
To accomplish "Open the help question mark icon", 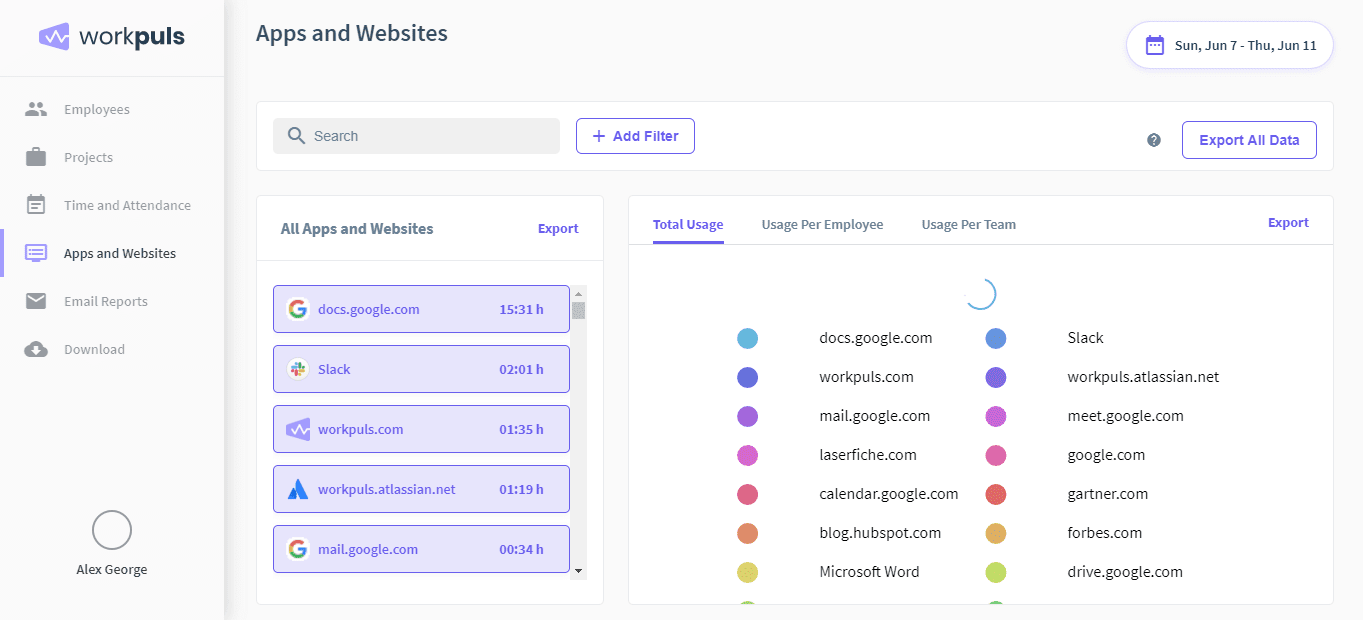I will (x=1153, y=140).
